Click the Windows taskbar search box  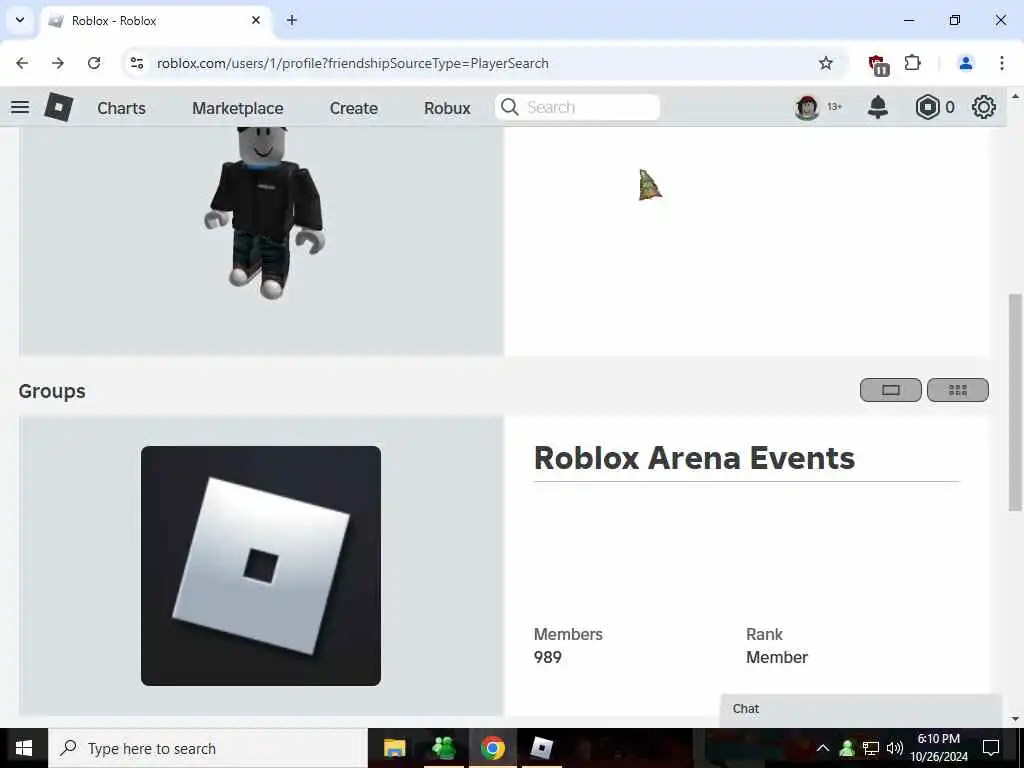pyautogui.click(x=208, y=748)
